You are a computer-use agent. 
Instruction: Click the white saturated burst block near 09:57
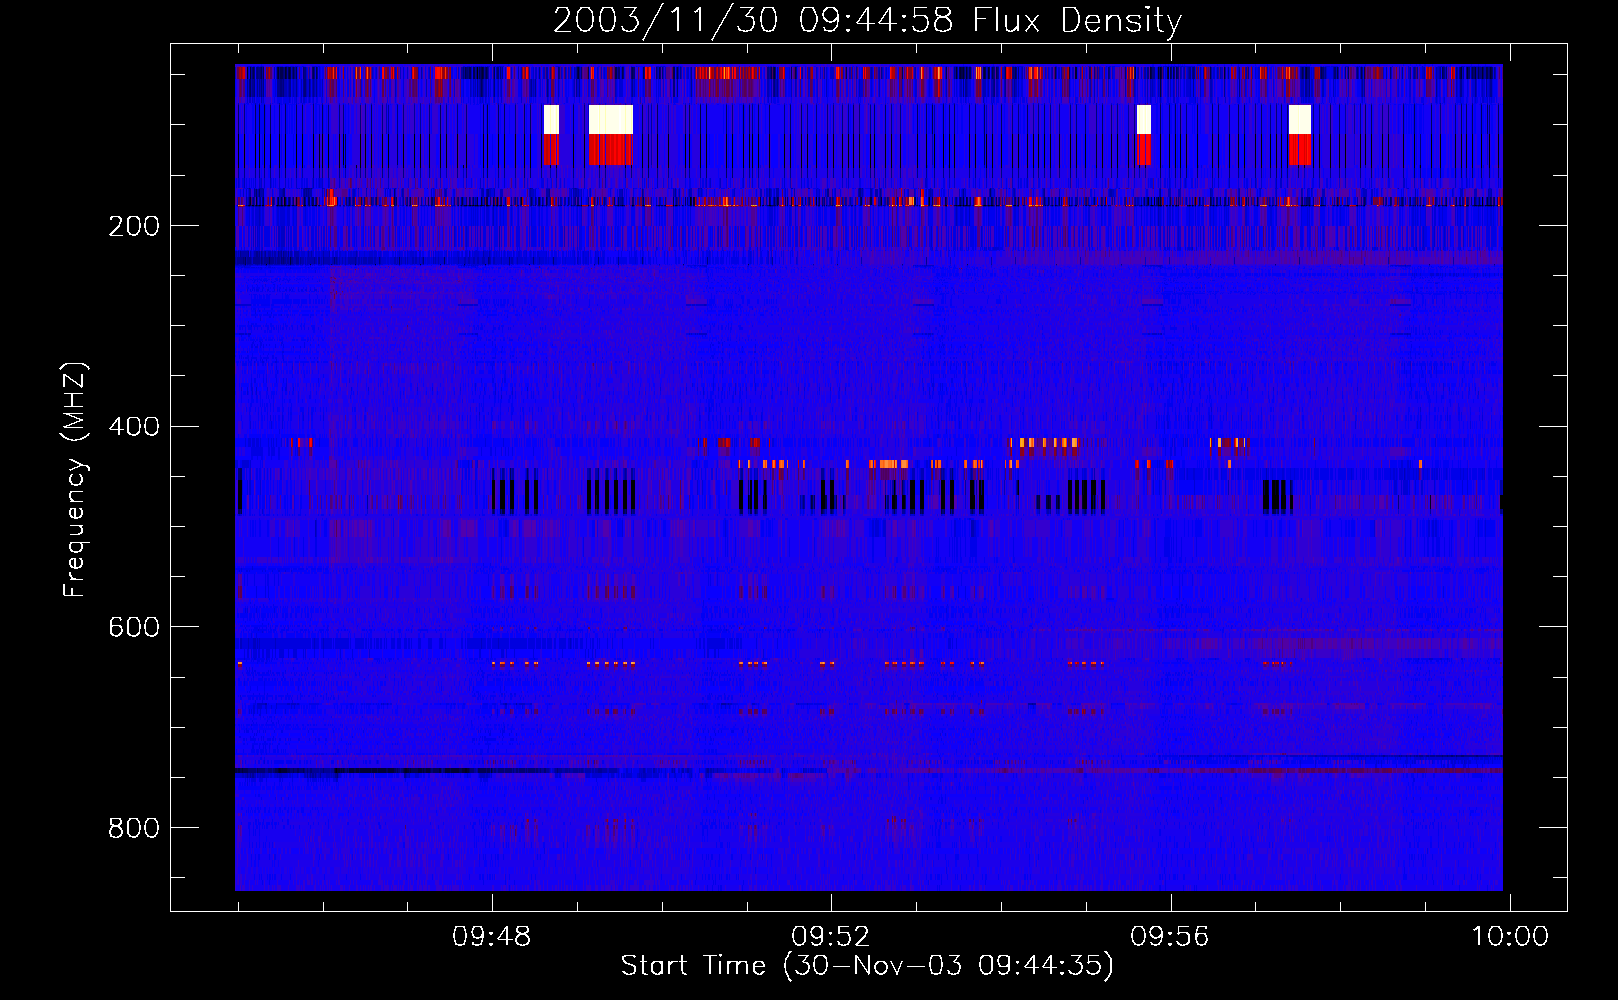(1300, 120)
